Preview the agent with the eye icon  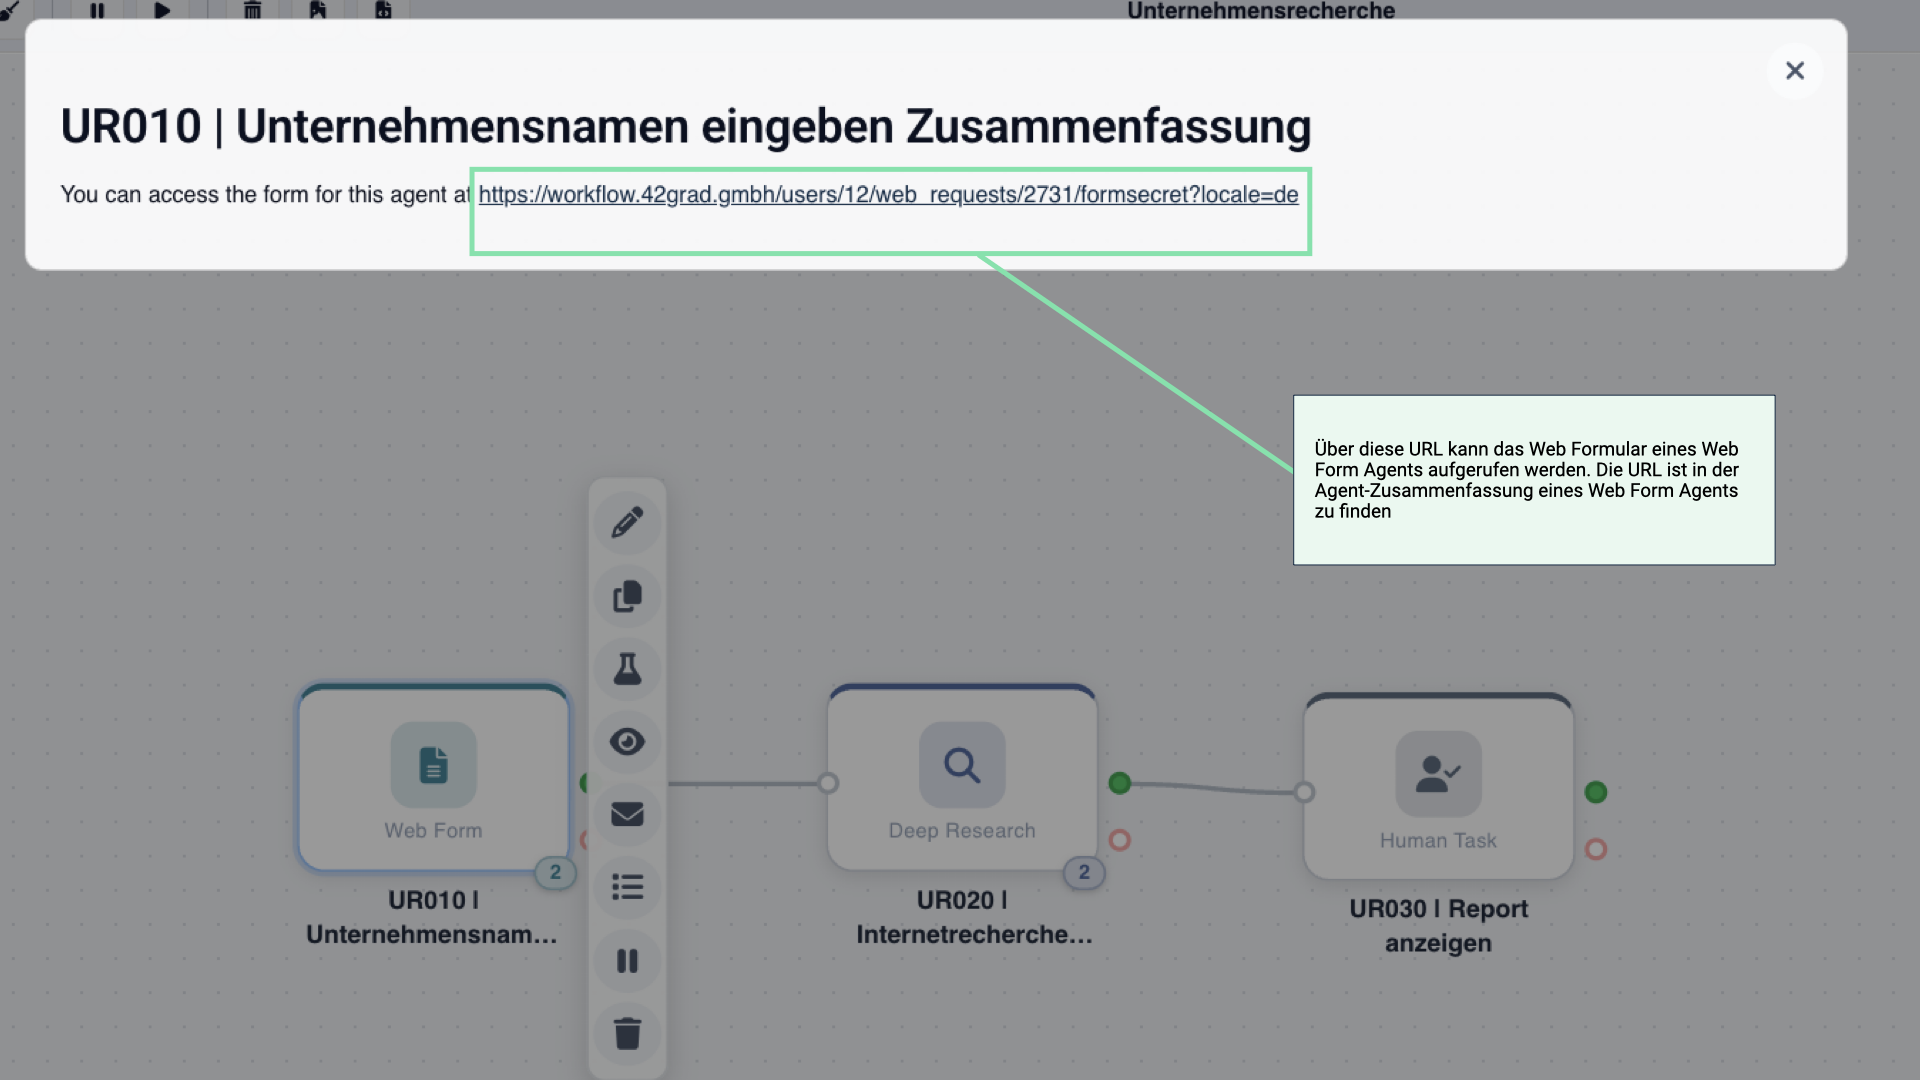point(627,741)
